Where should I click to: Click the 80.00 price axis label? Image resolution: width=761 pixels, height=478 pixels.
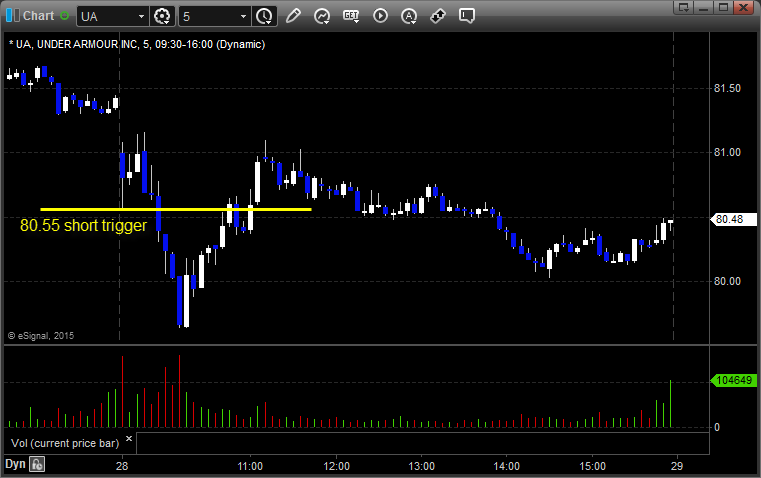pyautogui.click(x=727, y=281)
